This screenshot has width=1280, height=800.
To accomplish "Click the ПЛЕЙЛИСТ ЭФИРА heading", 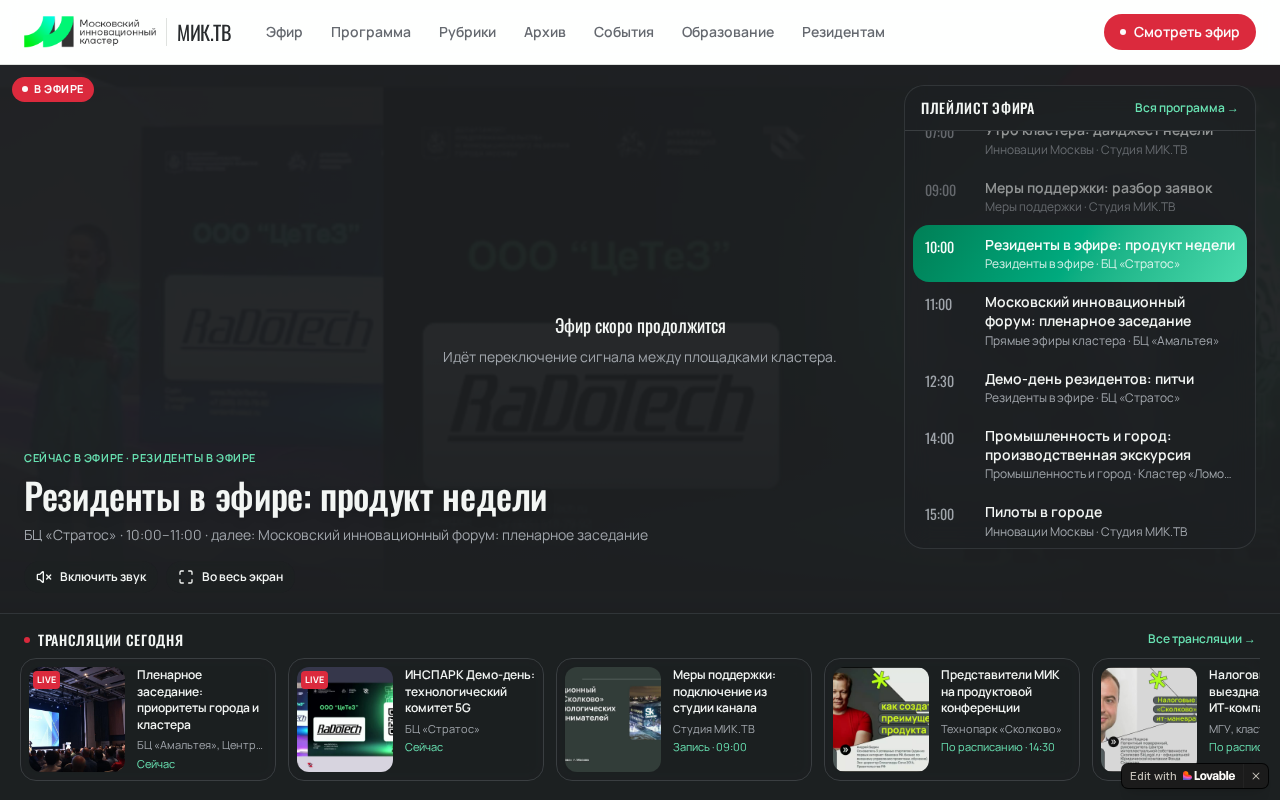I will [x=978, y=108].
